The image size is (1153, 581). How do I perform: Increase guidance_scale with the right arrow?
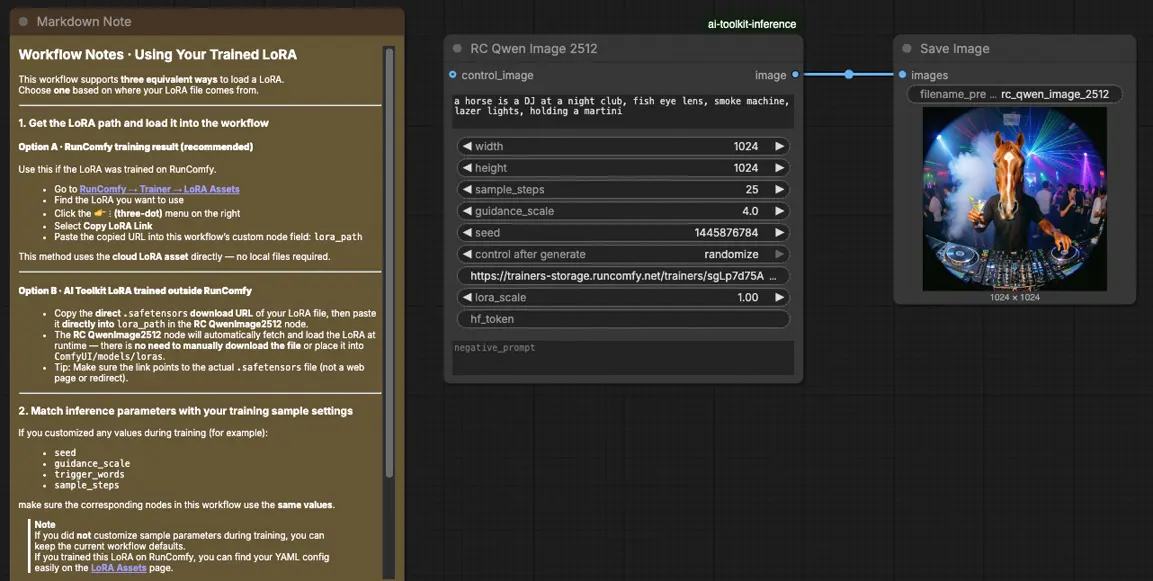click(x=779, y=211)
